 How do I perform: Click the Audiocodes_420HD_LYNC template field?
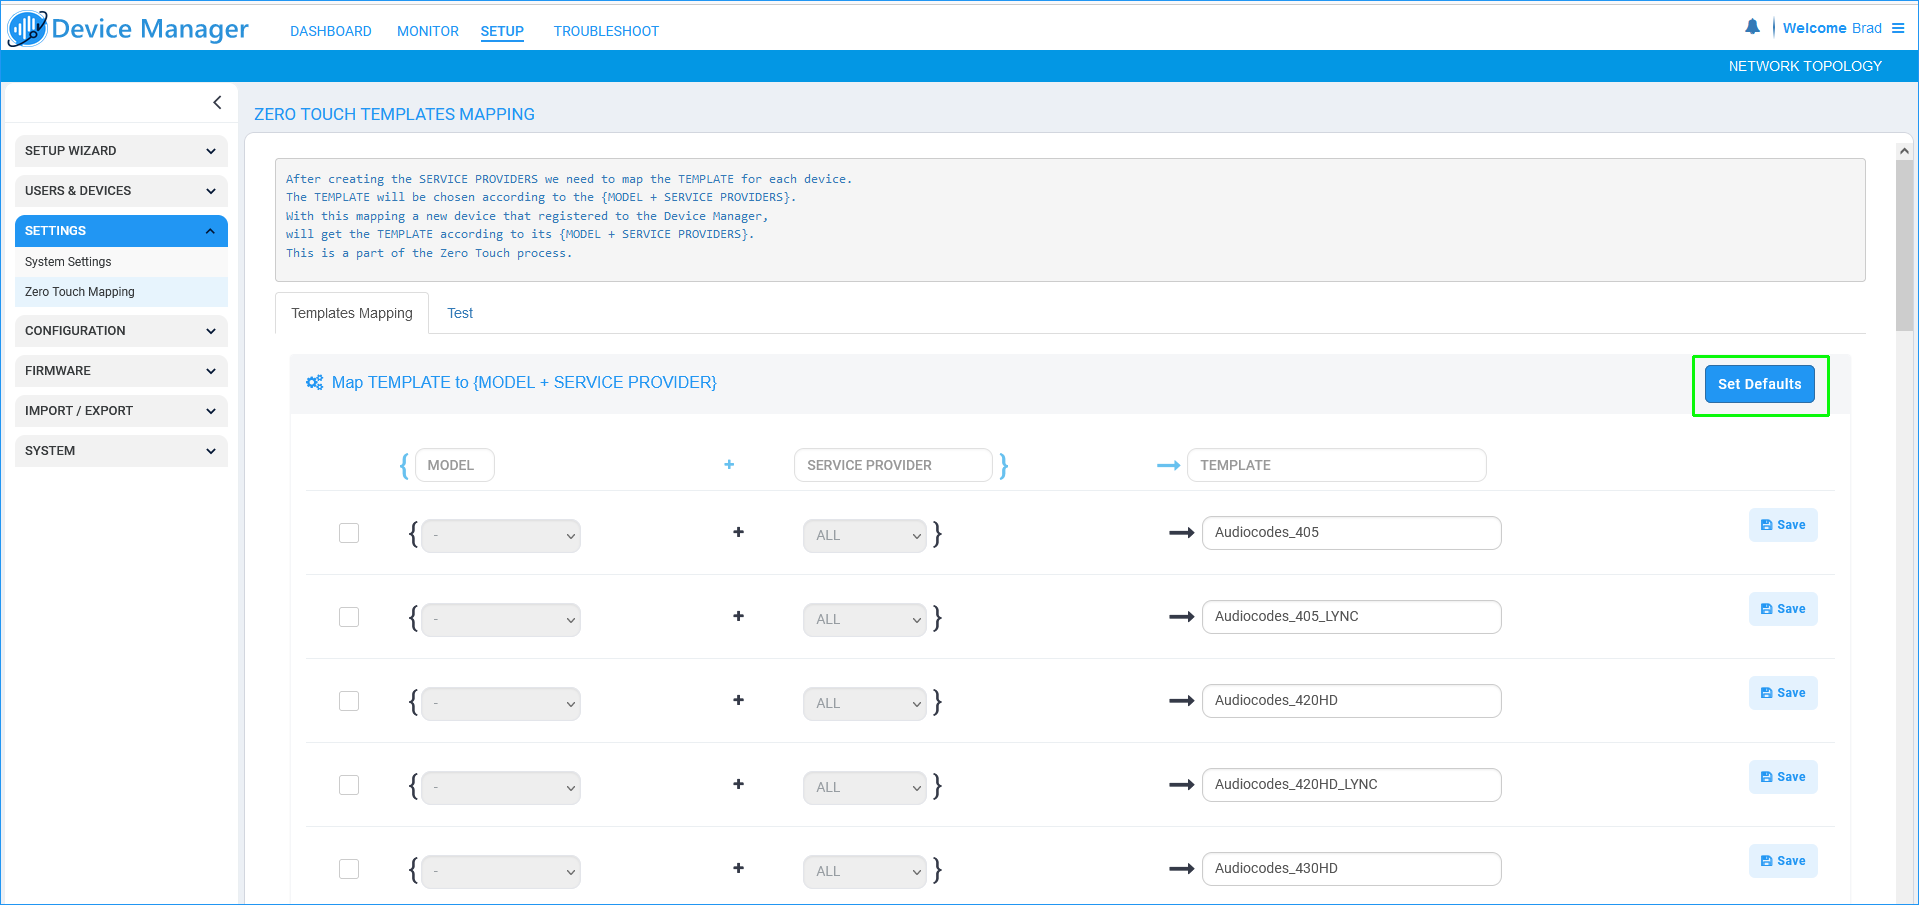1351,785
